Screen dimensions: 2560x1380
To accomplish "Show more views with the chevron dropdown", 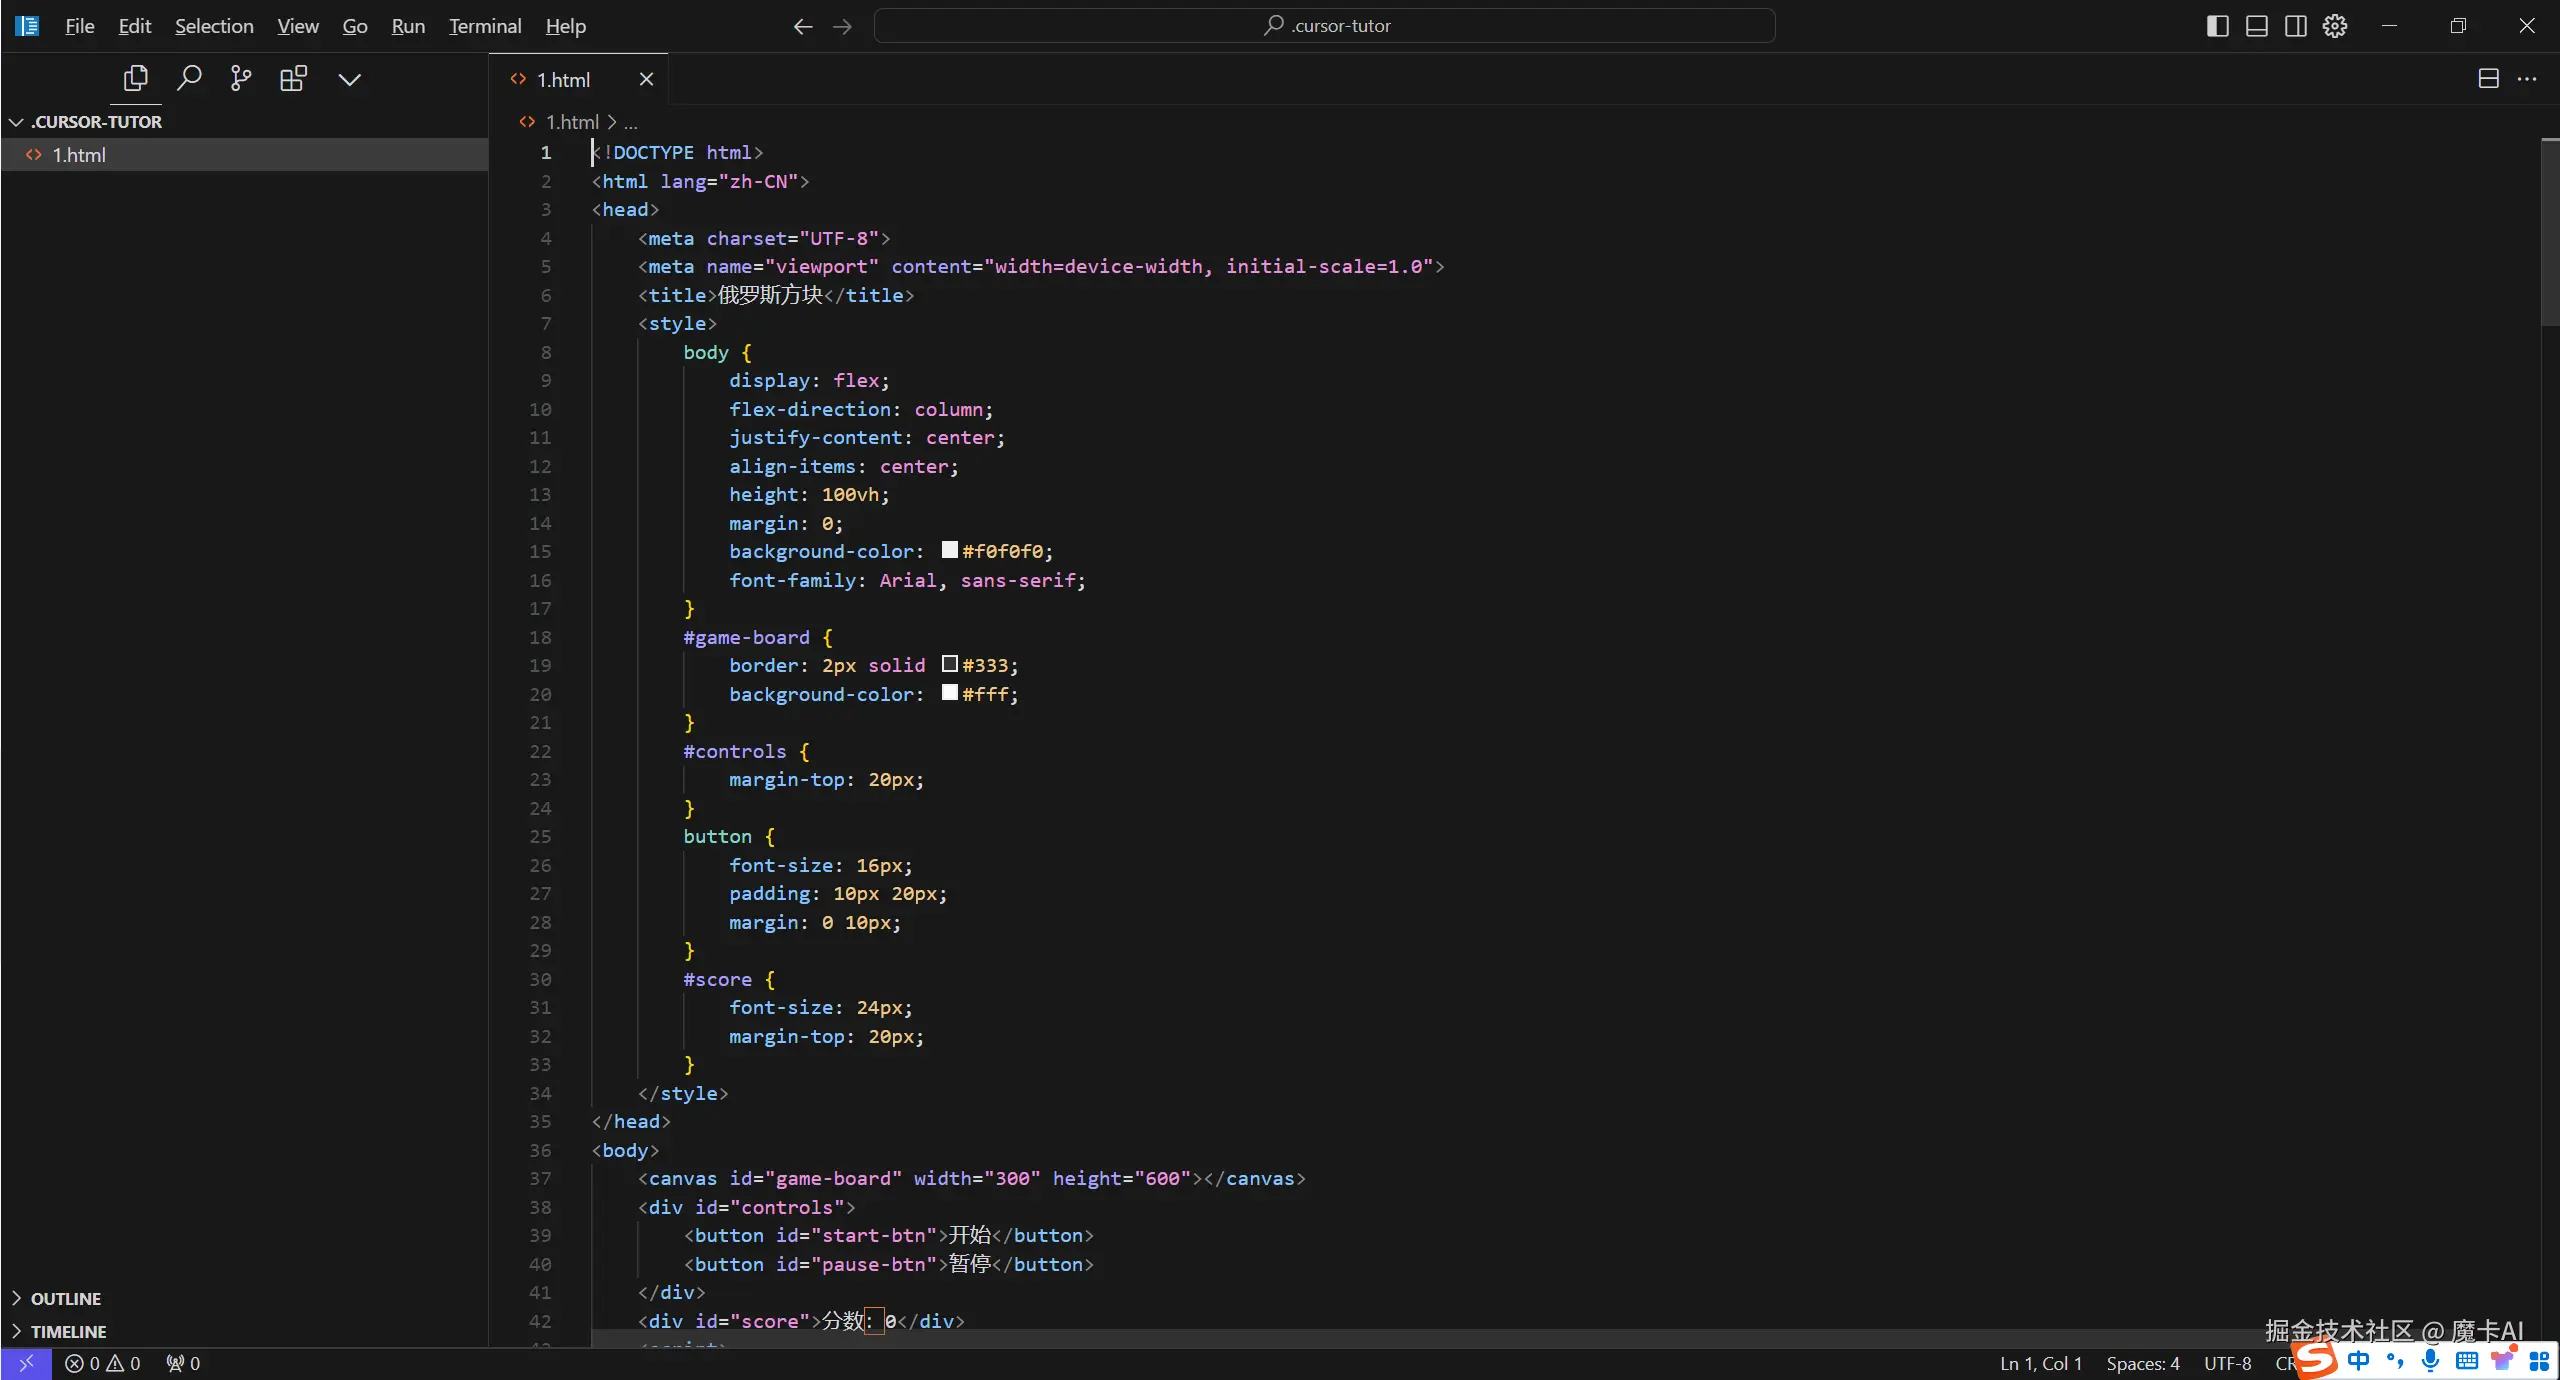I will click(349, 79).
